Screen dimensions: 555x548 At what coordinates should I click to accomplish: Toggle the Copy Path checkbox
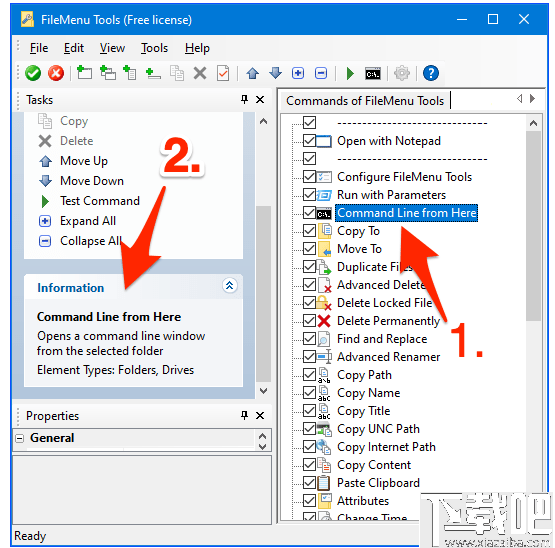tap(309, 375)
